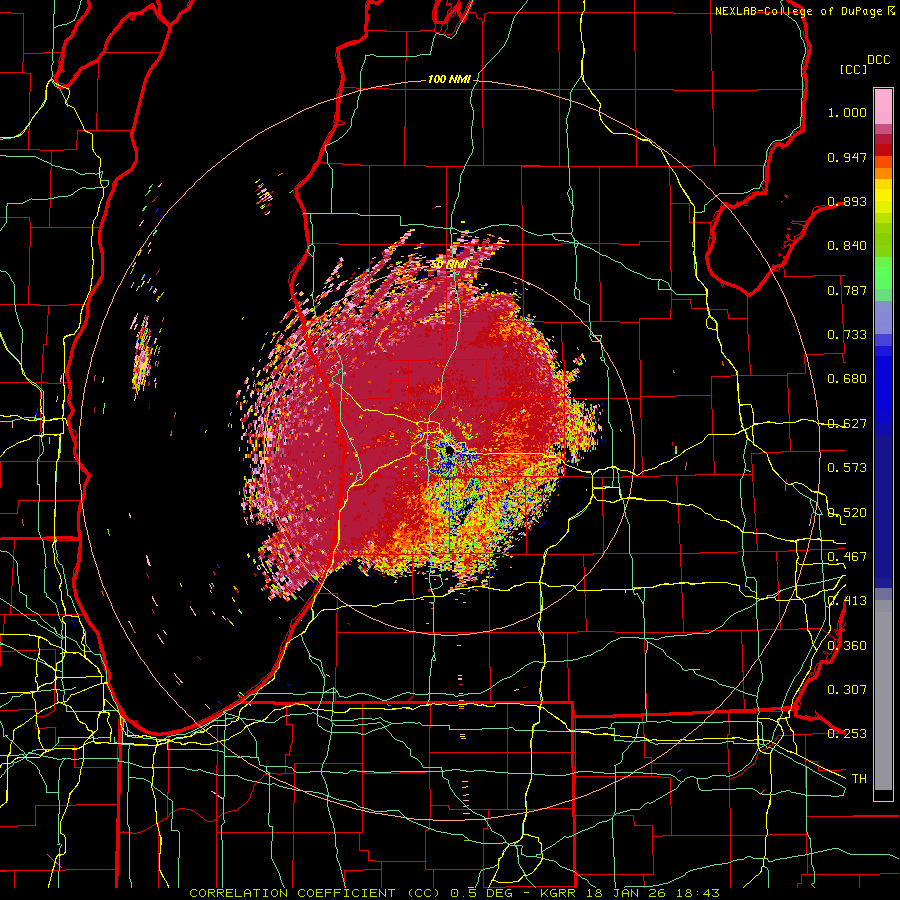Click the Correlation Coefficient caption at bottom
Viewport: 900px width, 900px height.
[x=453, y=893]
